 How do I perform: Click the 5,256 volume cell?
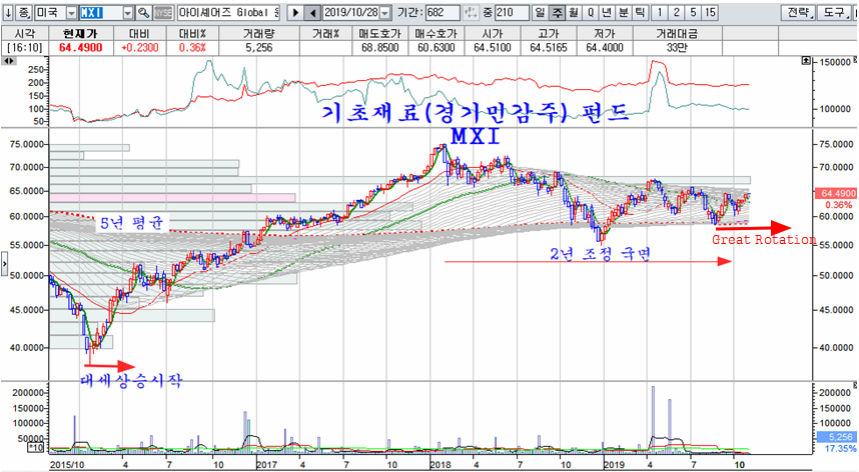259,48
